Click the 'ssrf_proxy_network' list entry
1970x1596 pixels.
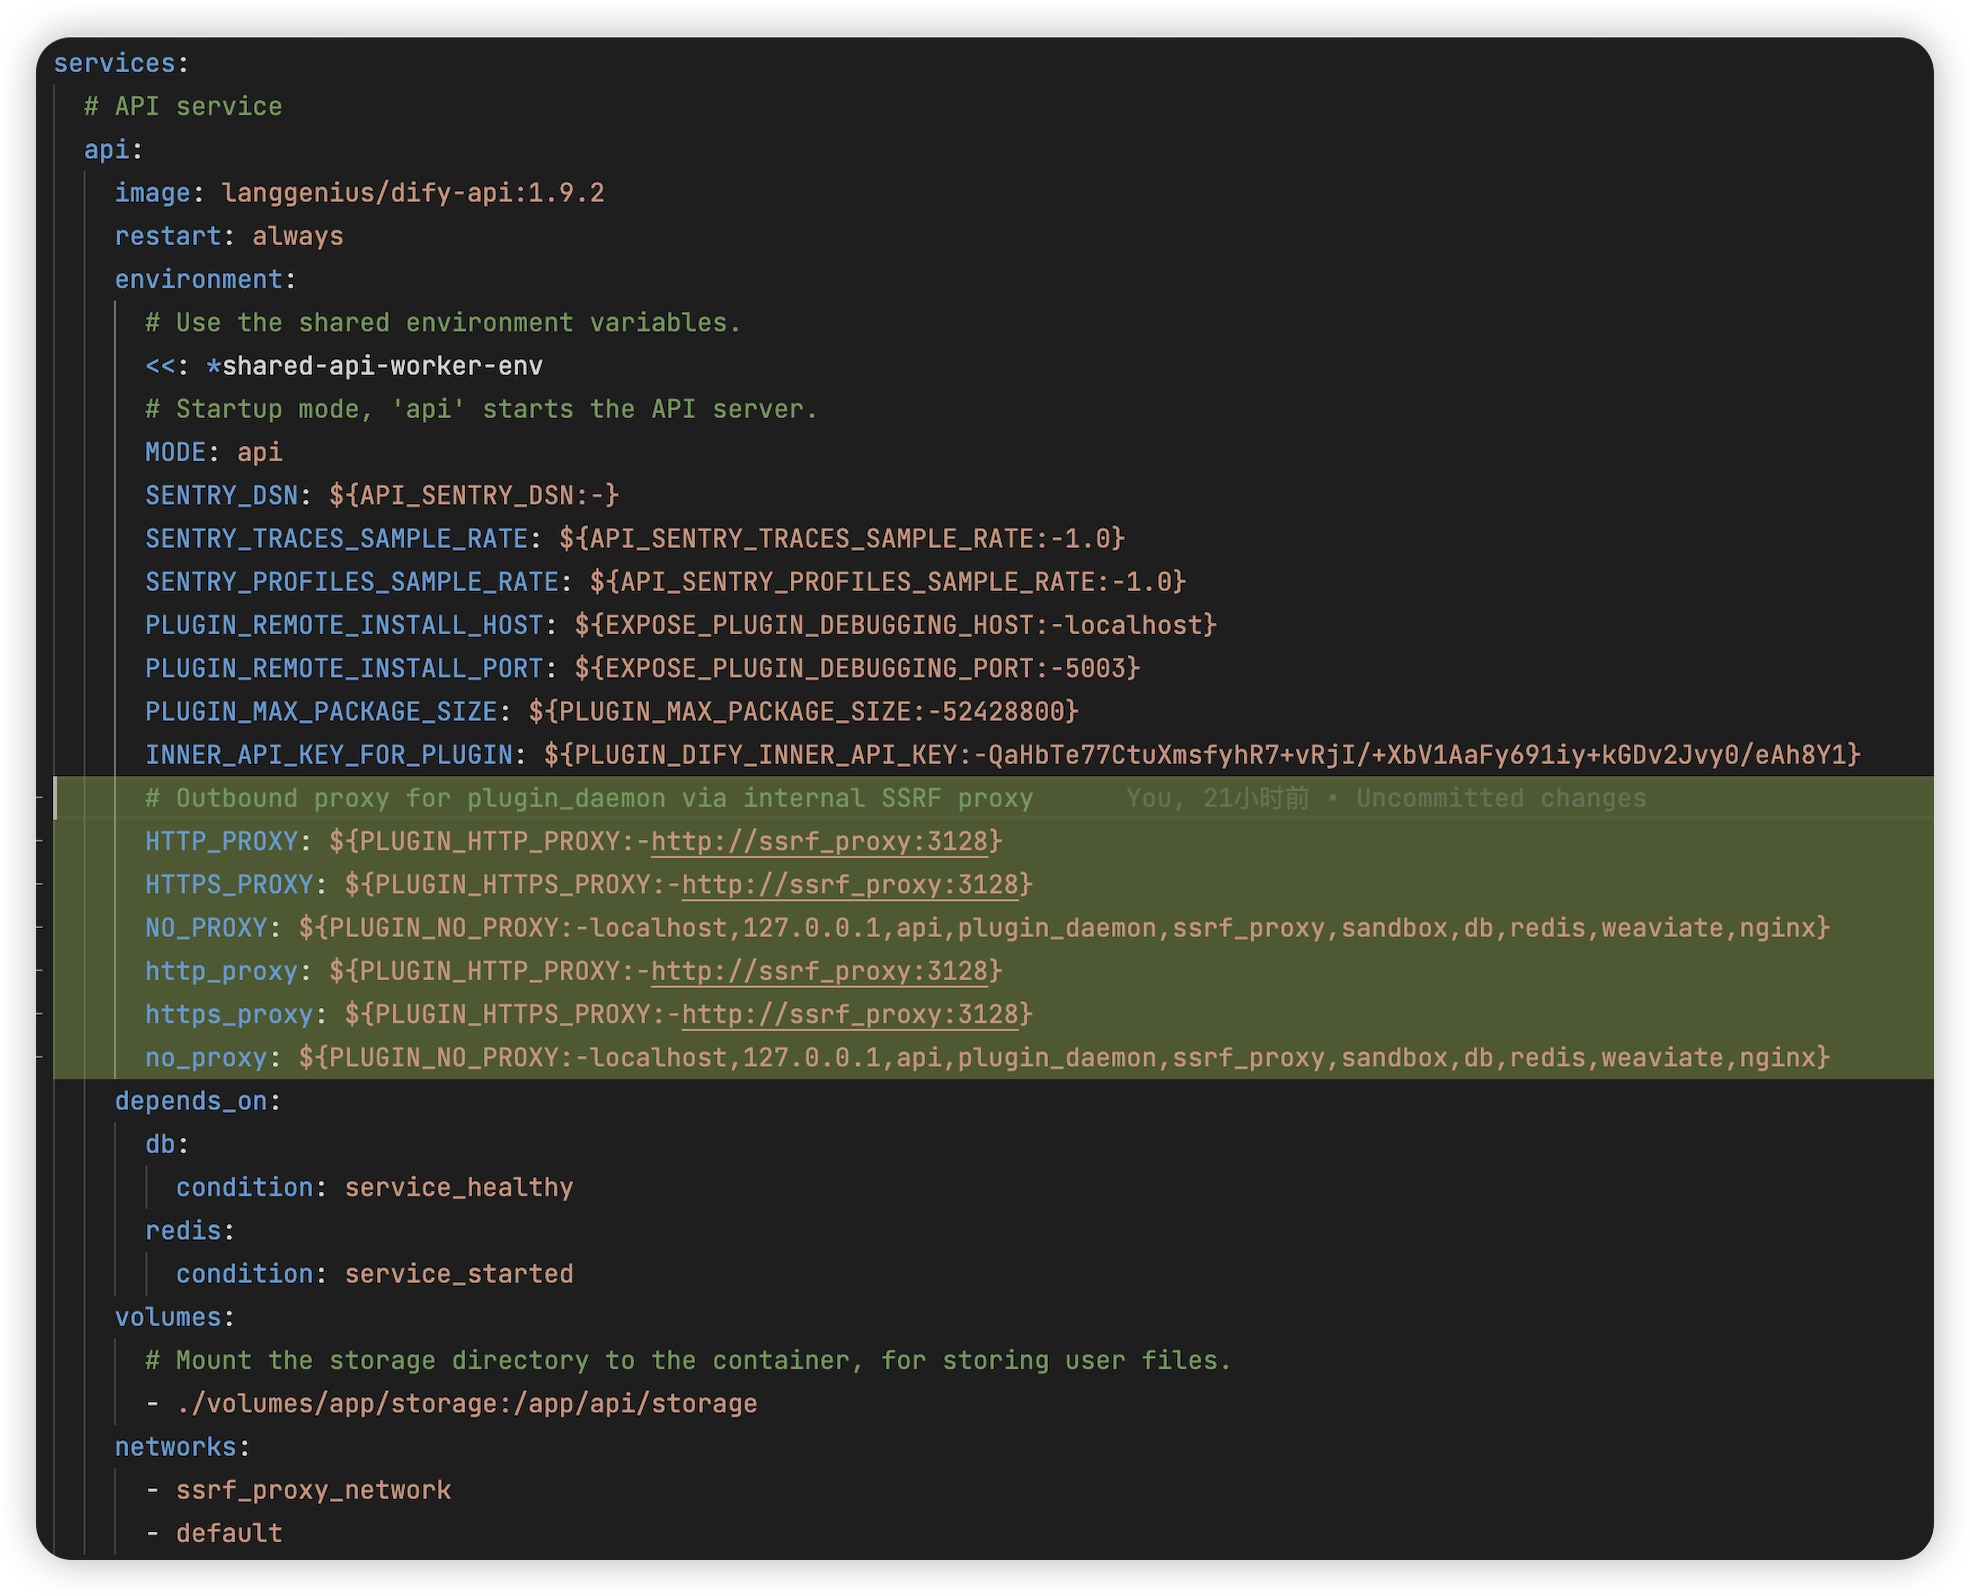pyautogui.click(x=313, y=1490)
